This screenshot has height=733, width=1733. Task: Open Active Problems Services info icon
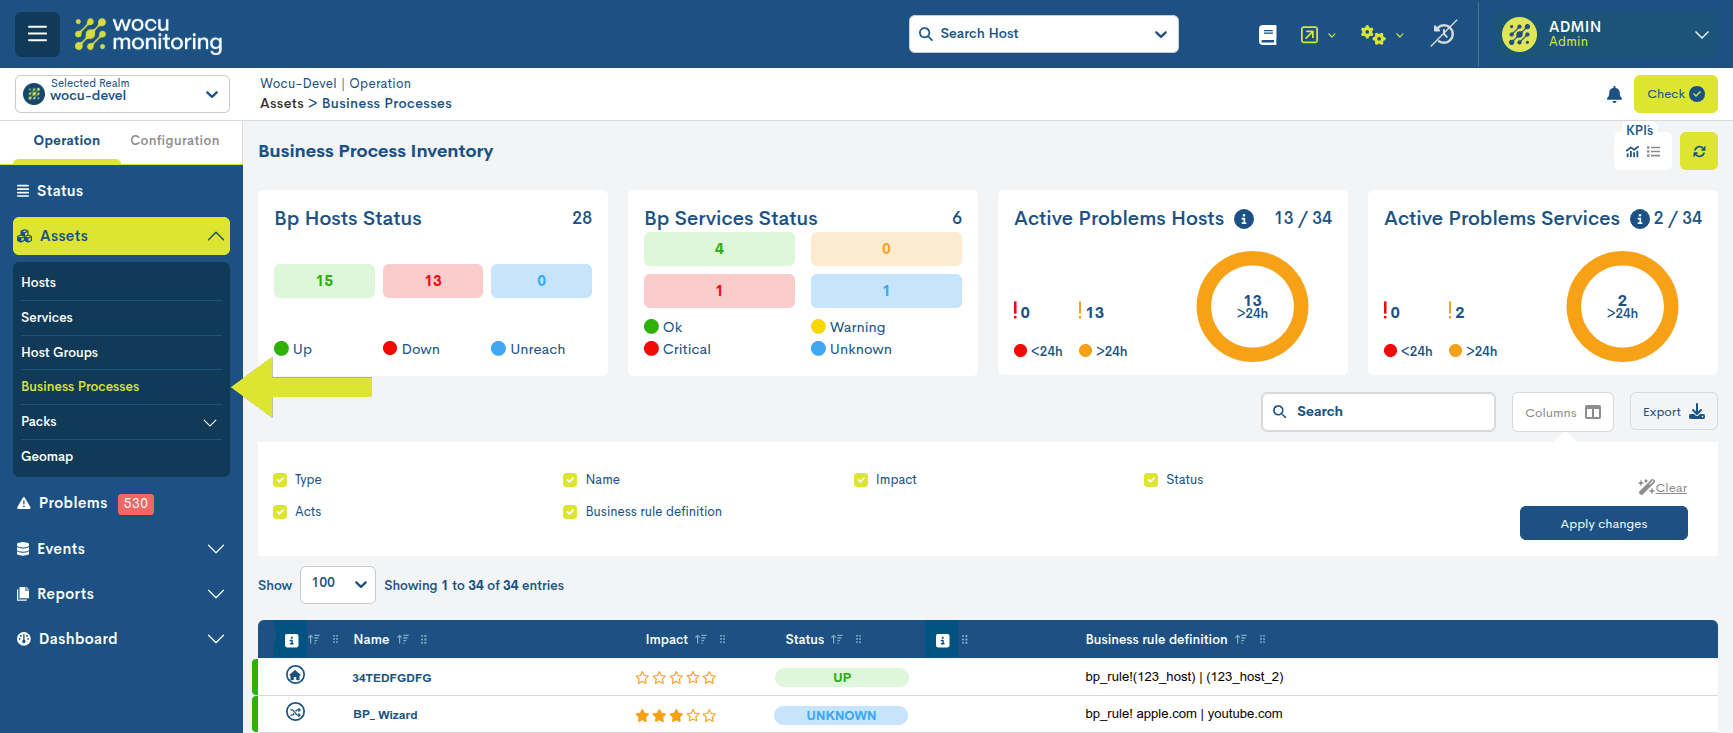pyautogui.click(x=1640, y=219)
